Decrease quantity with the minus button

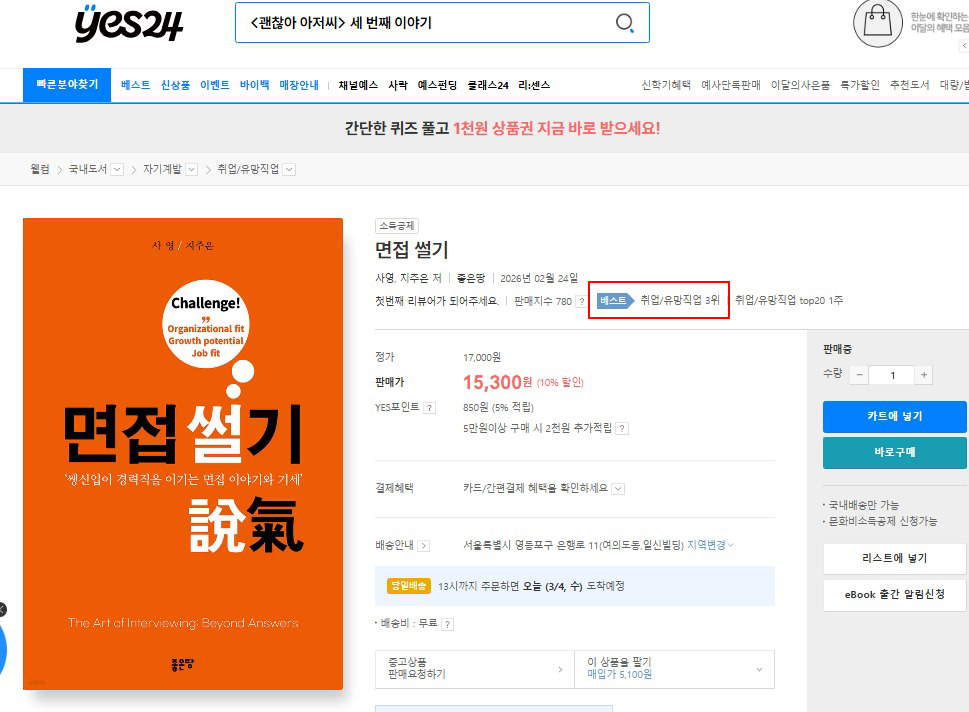click(x=860, y=375)
